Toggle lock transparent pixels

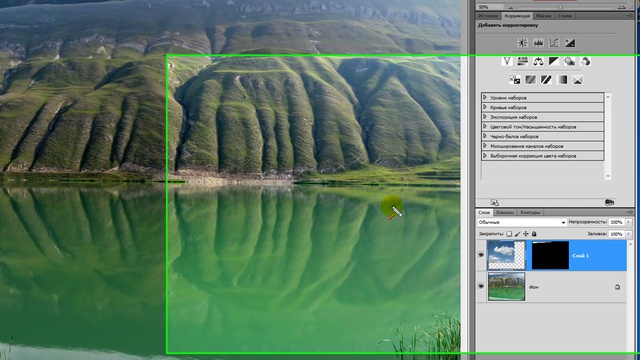[509, 234]
